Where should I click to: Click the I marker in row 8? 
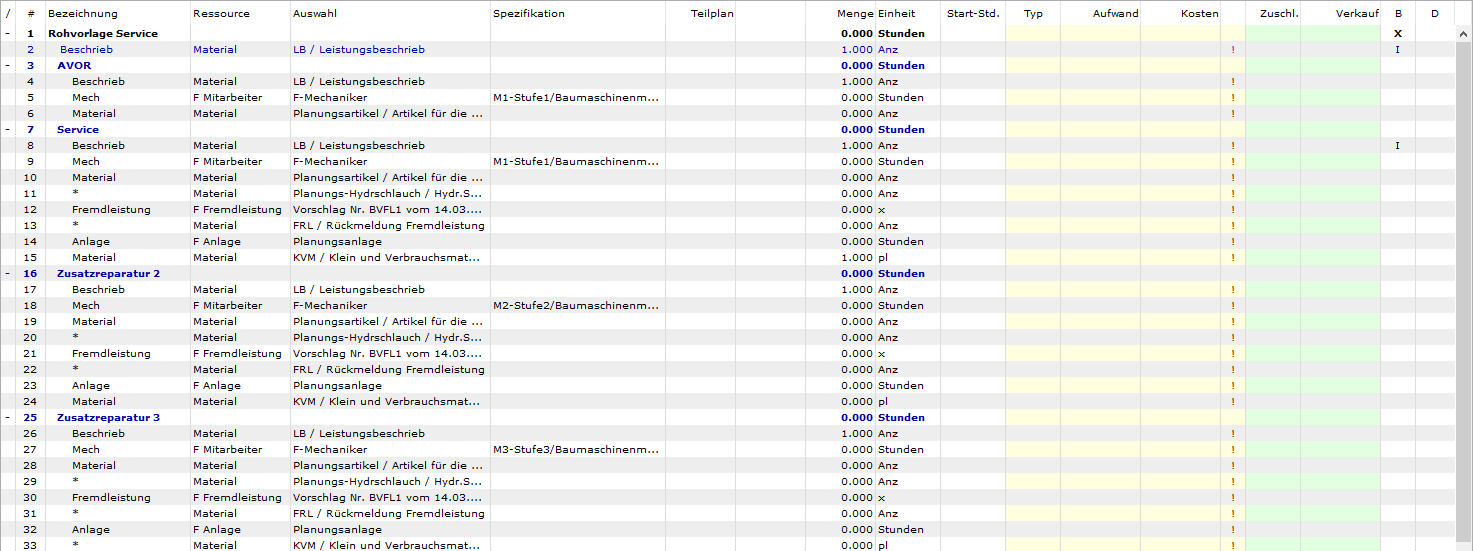point(1398,146)
